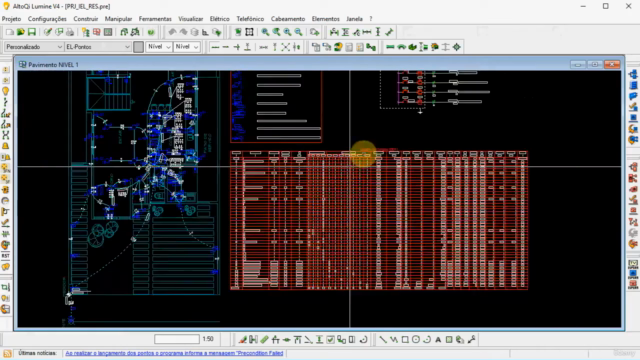Click the green curved conduit icon

(401, 47)
